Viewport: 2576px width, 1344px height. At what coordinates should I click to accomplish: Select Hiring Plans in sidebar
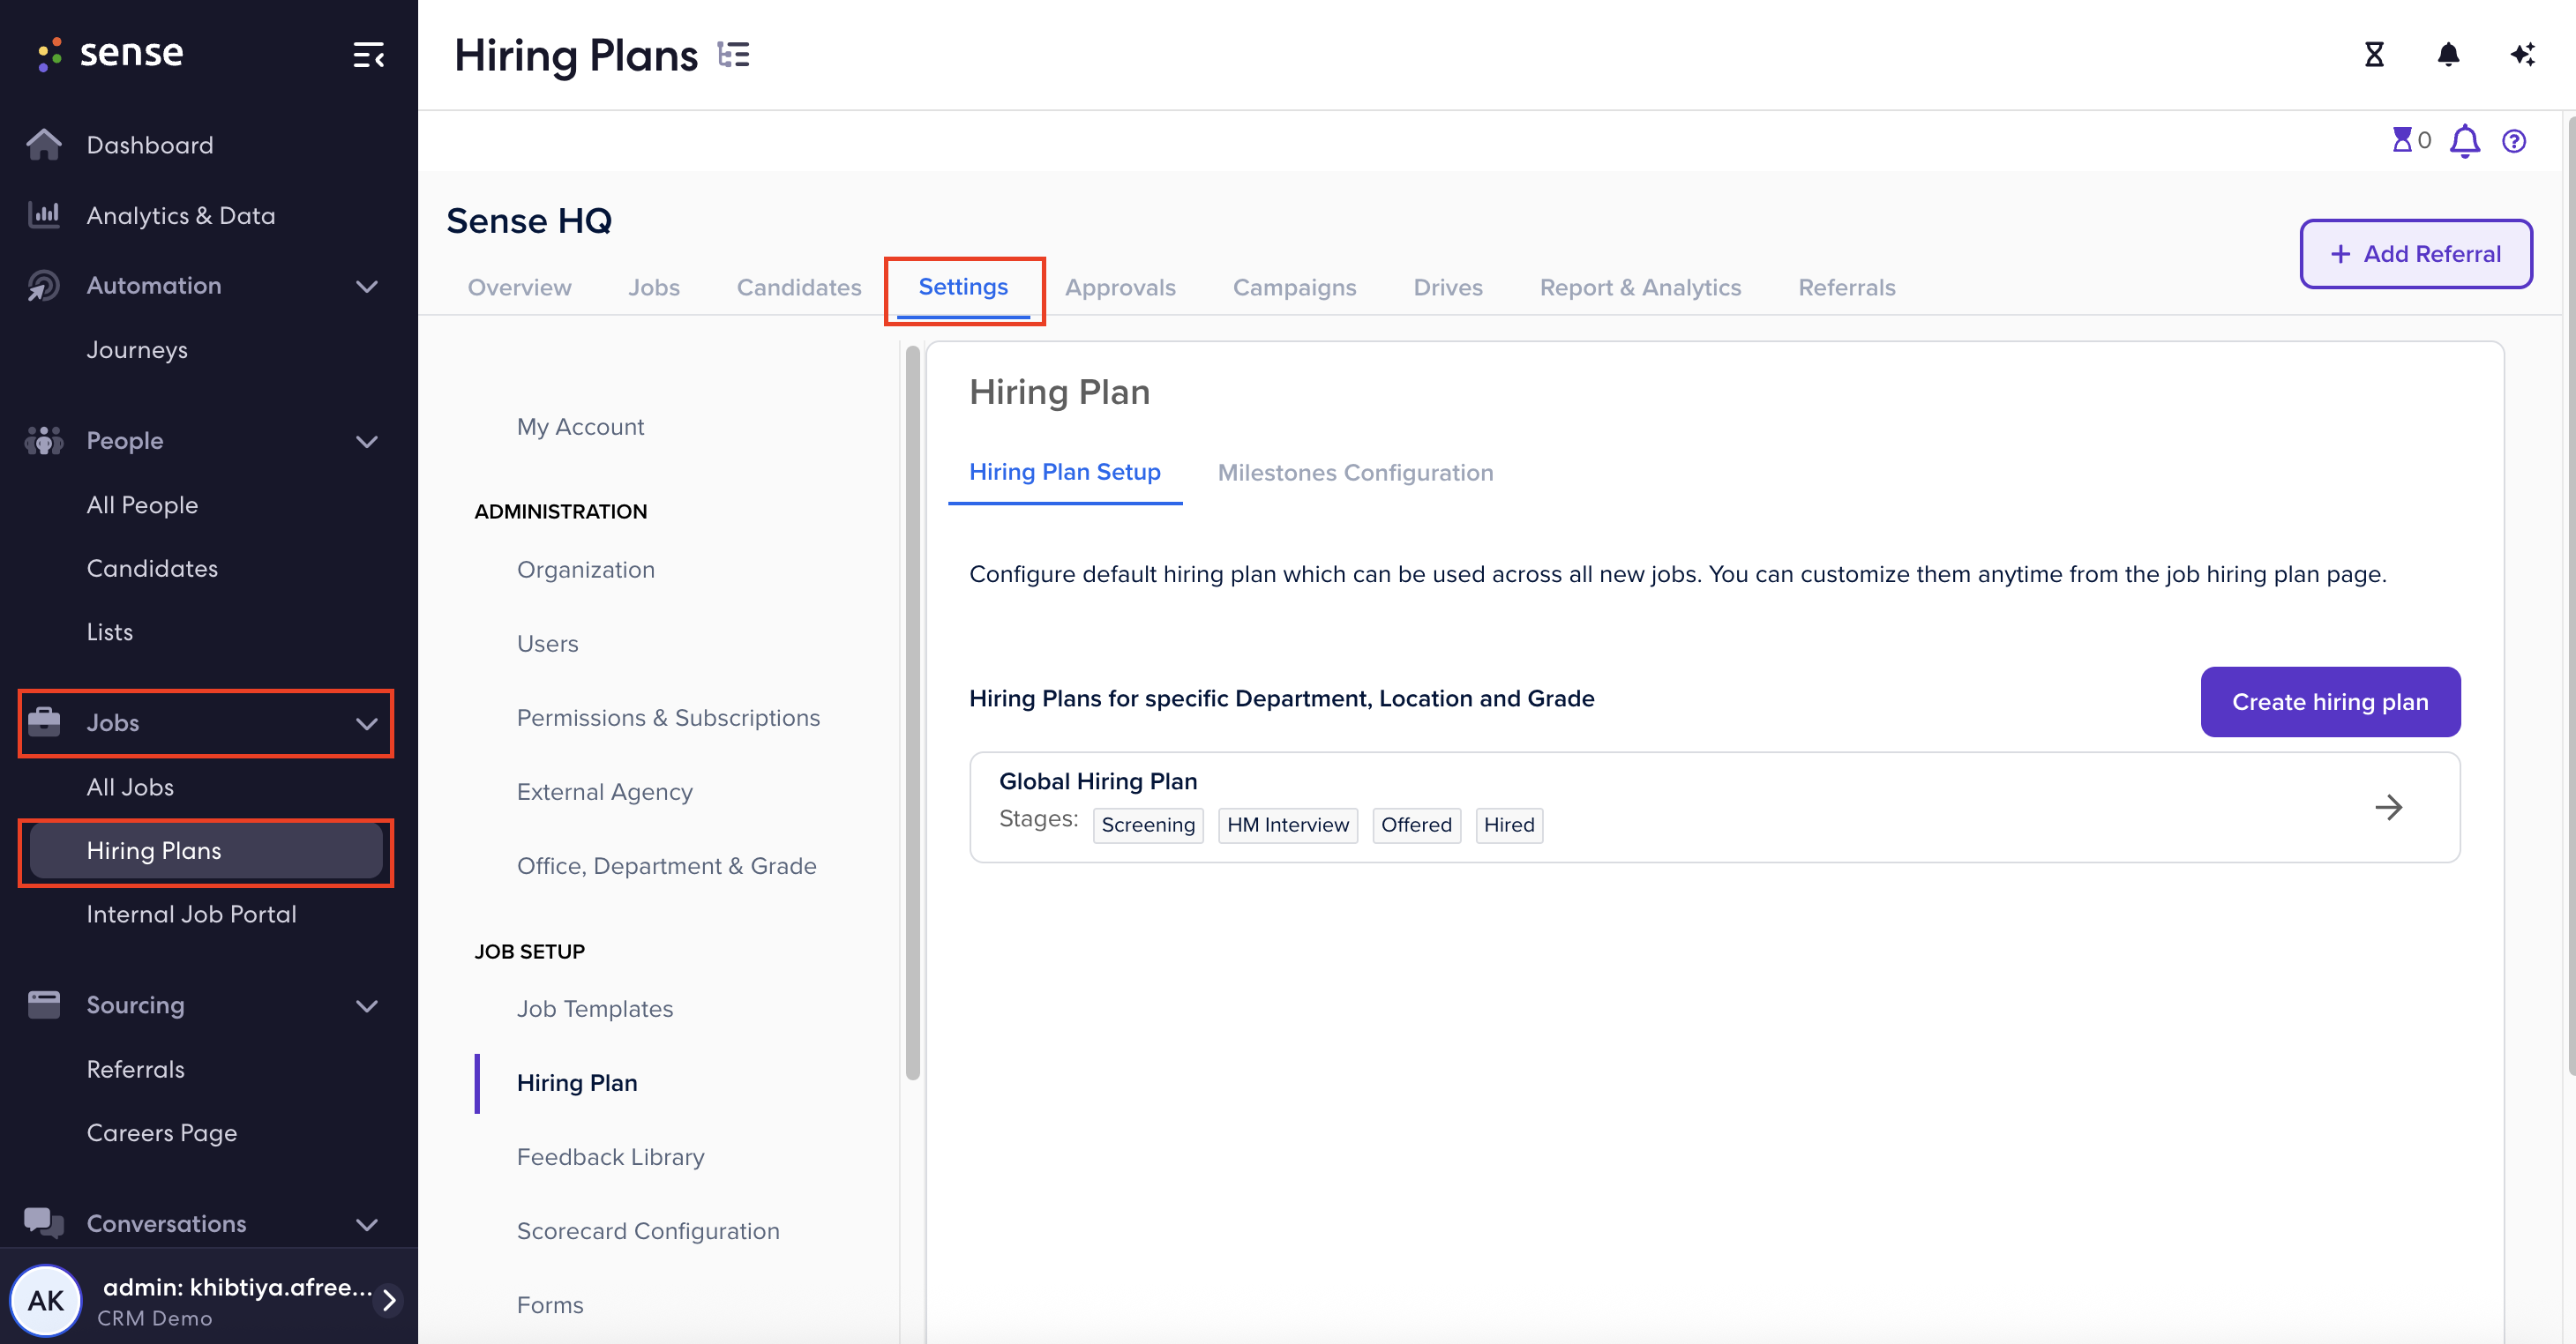206,851
